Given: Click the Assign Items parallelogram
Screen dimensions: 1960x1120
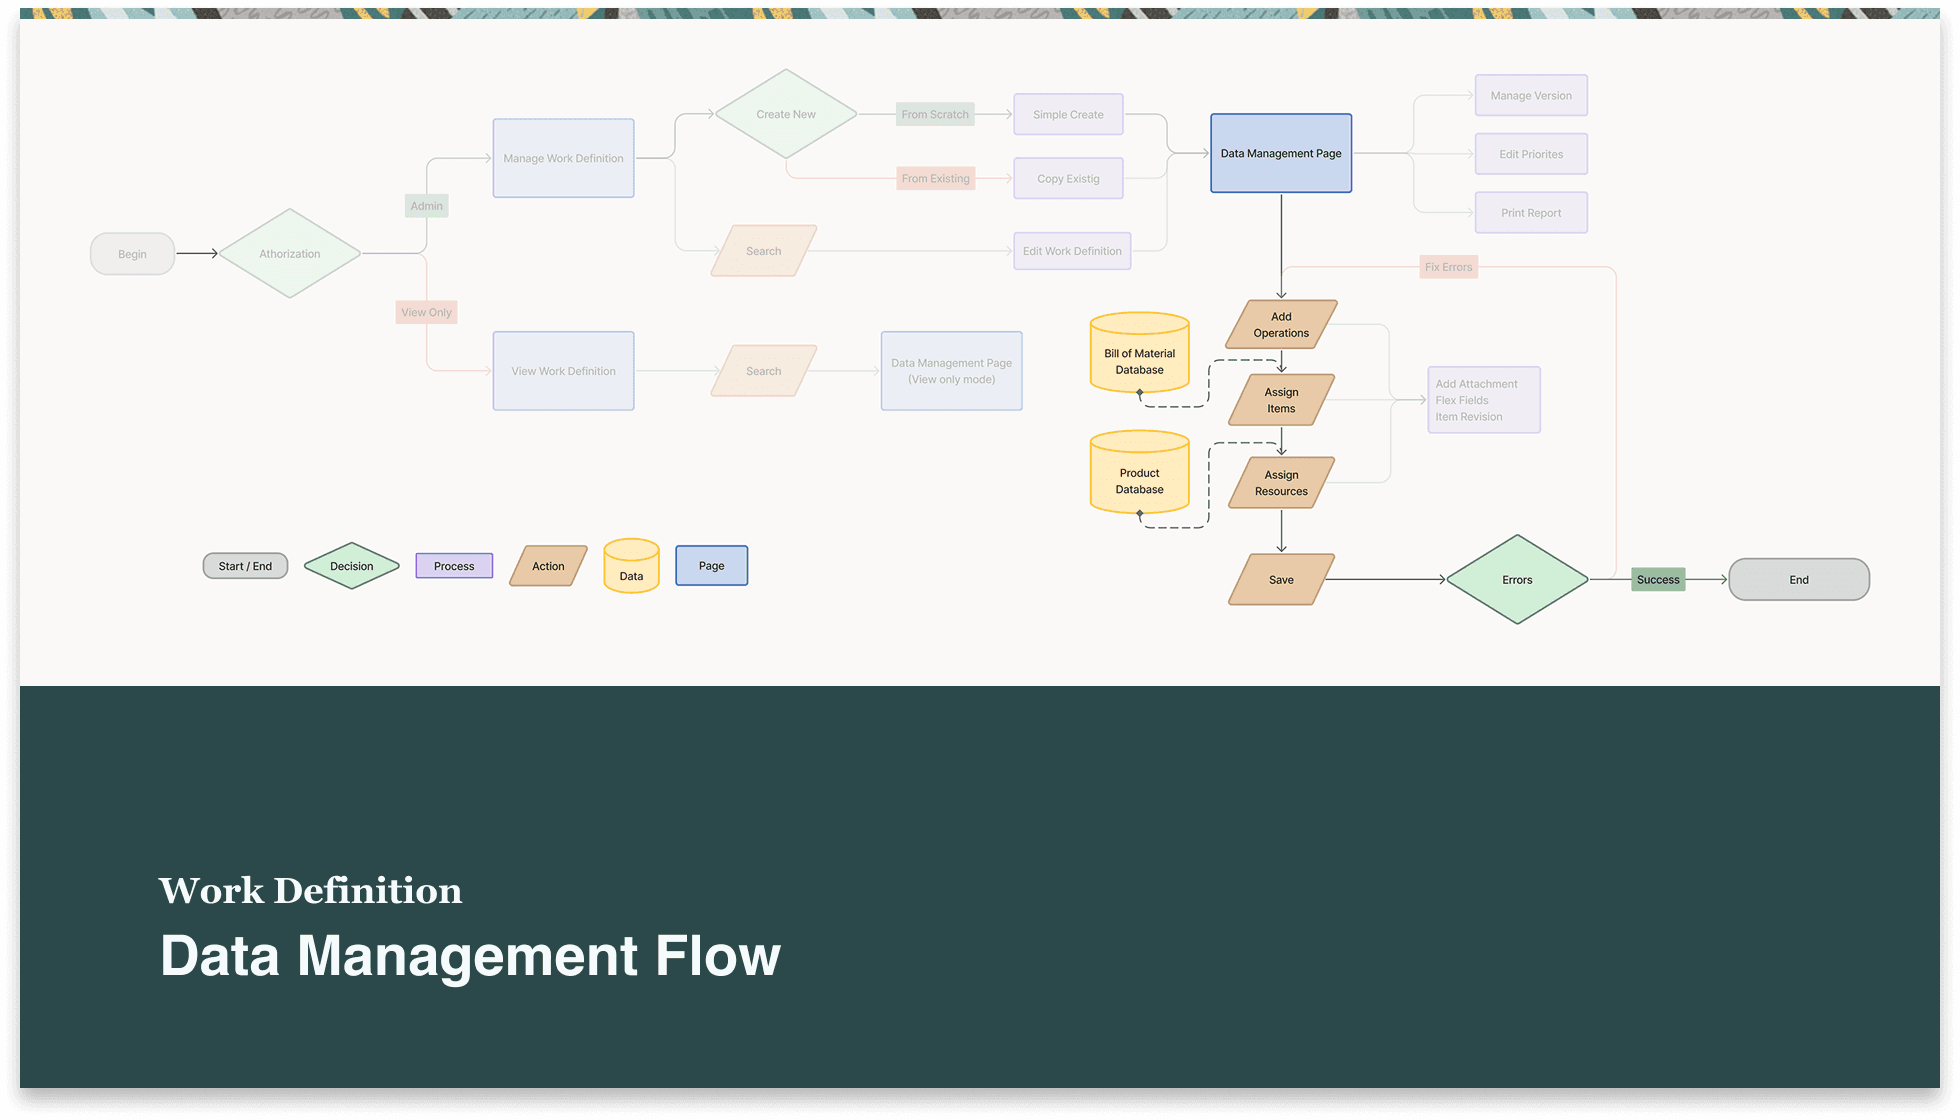Looking at the screenshot, I should click(1281, 400).
